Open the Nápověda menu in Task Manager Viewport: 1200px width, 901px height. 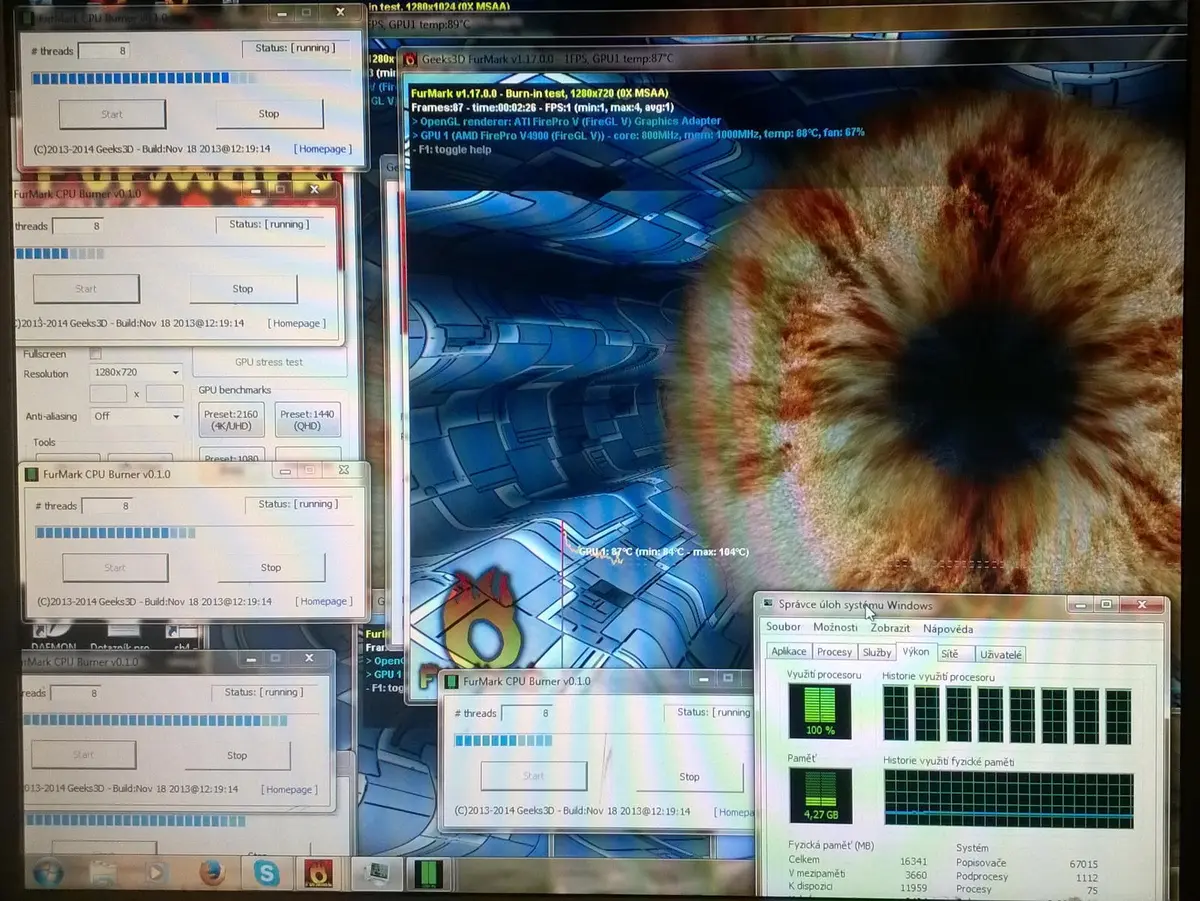pos(948,629)
